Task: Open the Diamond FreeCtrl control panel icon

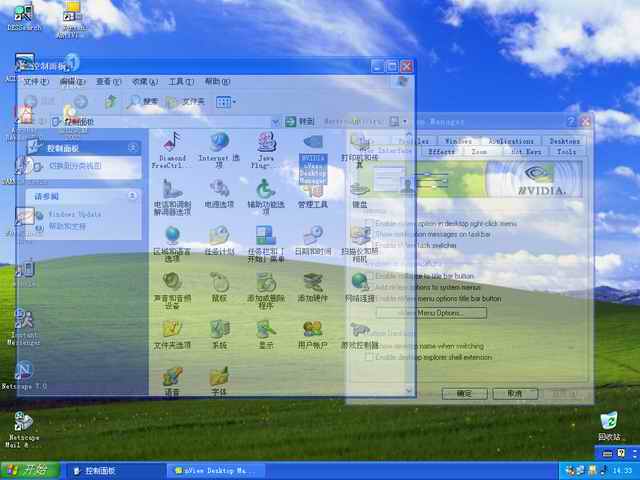Action: 172,146
